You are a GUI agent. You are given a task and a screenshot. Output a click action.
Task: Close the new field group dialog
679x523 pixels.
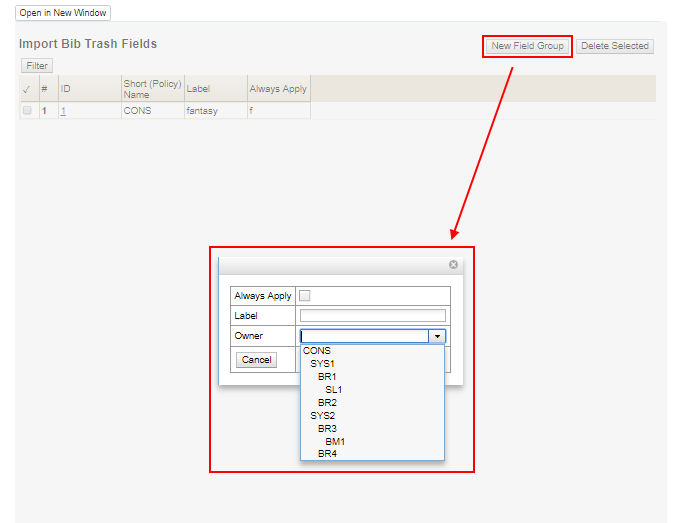[453, 265]
